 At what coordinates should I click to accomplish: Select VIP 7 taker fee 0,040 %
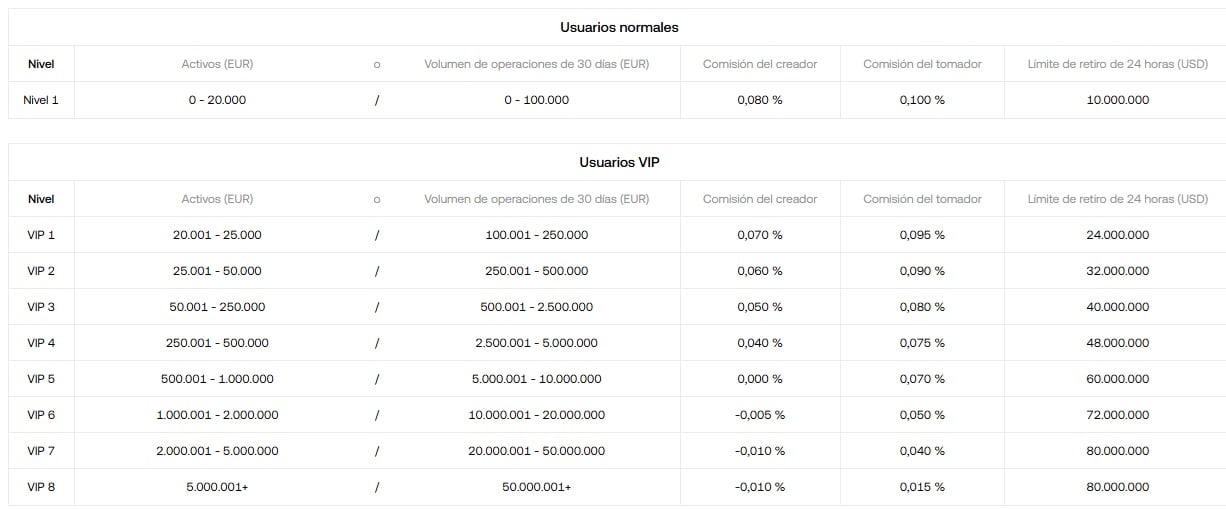coord(922,451)
